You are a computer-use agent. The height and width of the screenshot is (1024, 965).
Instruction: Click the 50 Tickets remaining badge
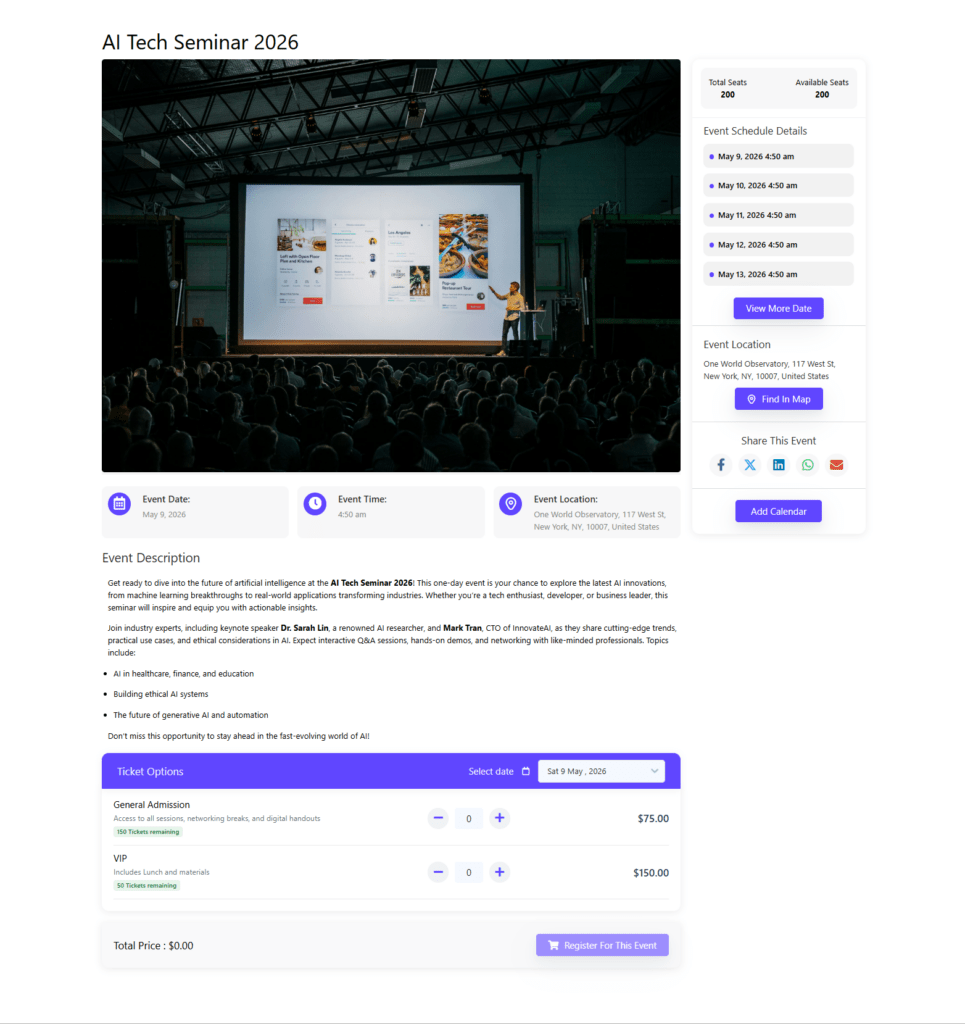(x=146, y=886)
